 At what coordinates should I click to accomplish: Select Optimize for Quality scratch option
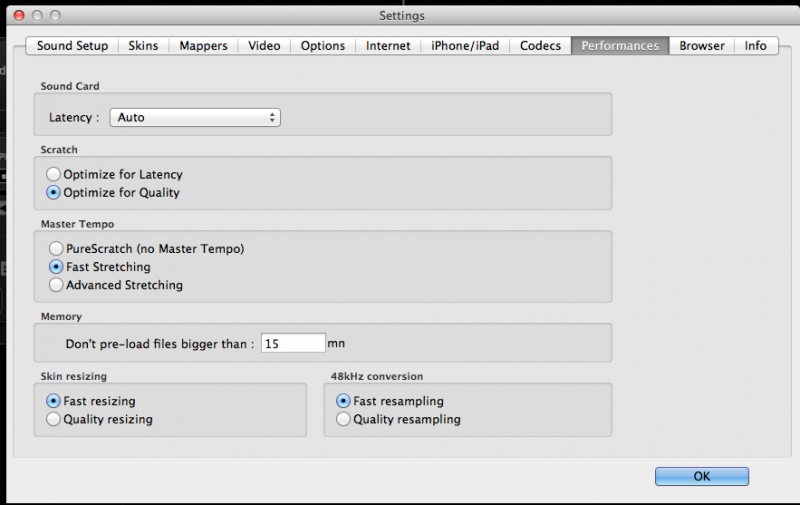click(x=54, y=192)
